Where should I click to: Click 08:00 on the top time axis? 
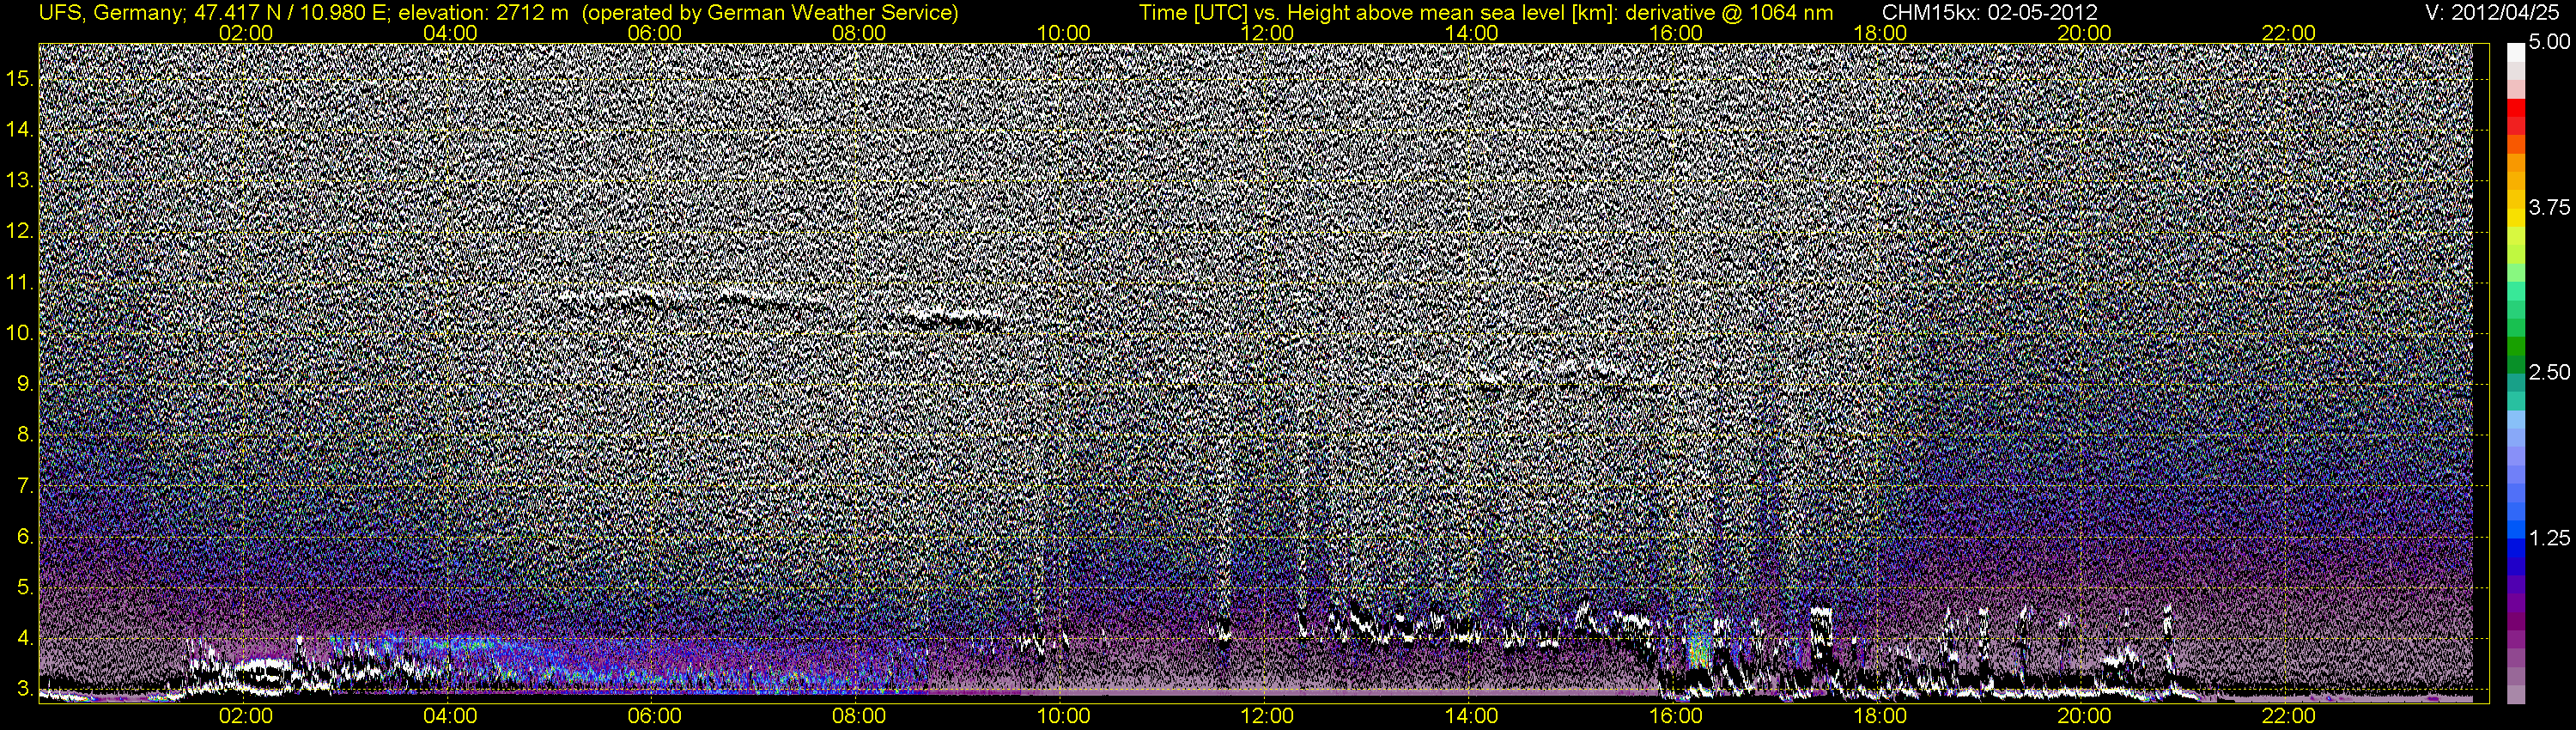click(859, 33)
